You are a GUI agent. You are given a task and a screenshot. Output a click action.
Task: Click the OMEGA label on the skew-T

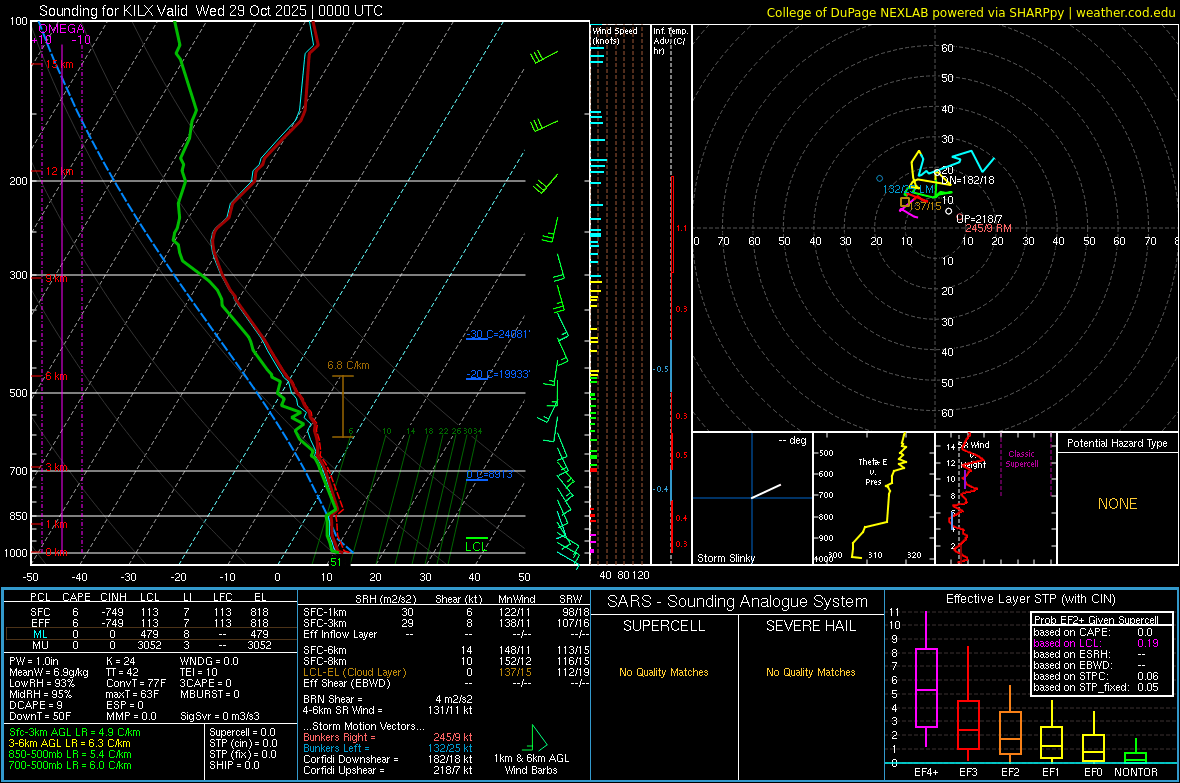62,29
